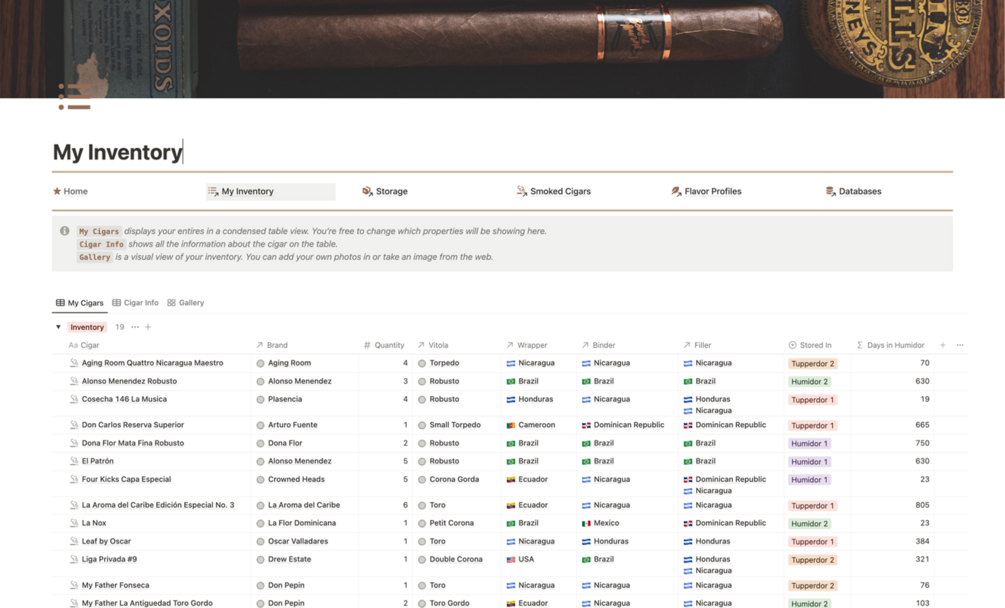Open the Aging Room brand relation
The image size is (1005, 608).
283,363
